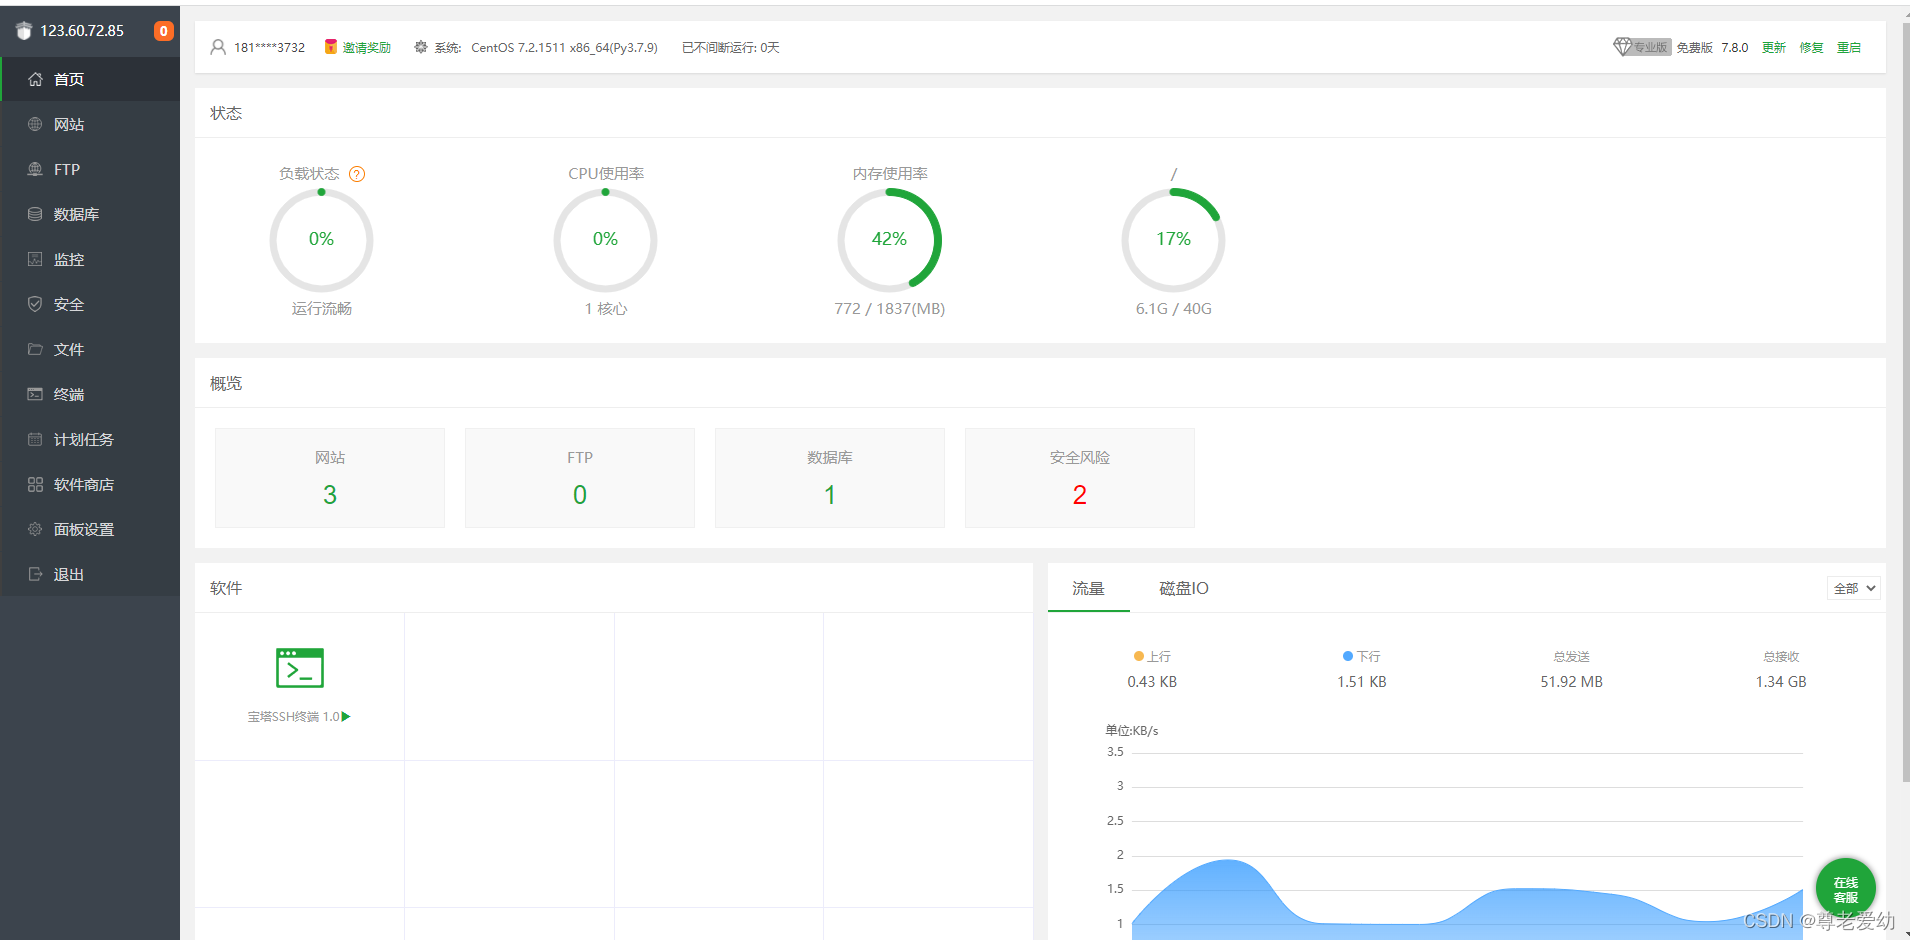The width and height of the screenshot is (1910, 940).
Task: Click the 网站 globe icon
Action: (35, 124)
